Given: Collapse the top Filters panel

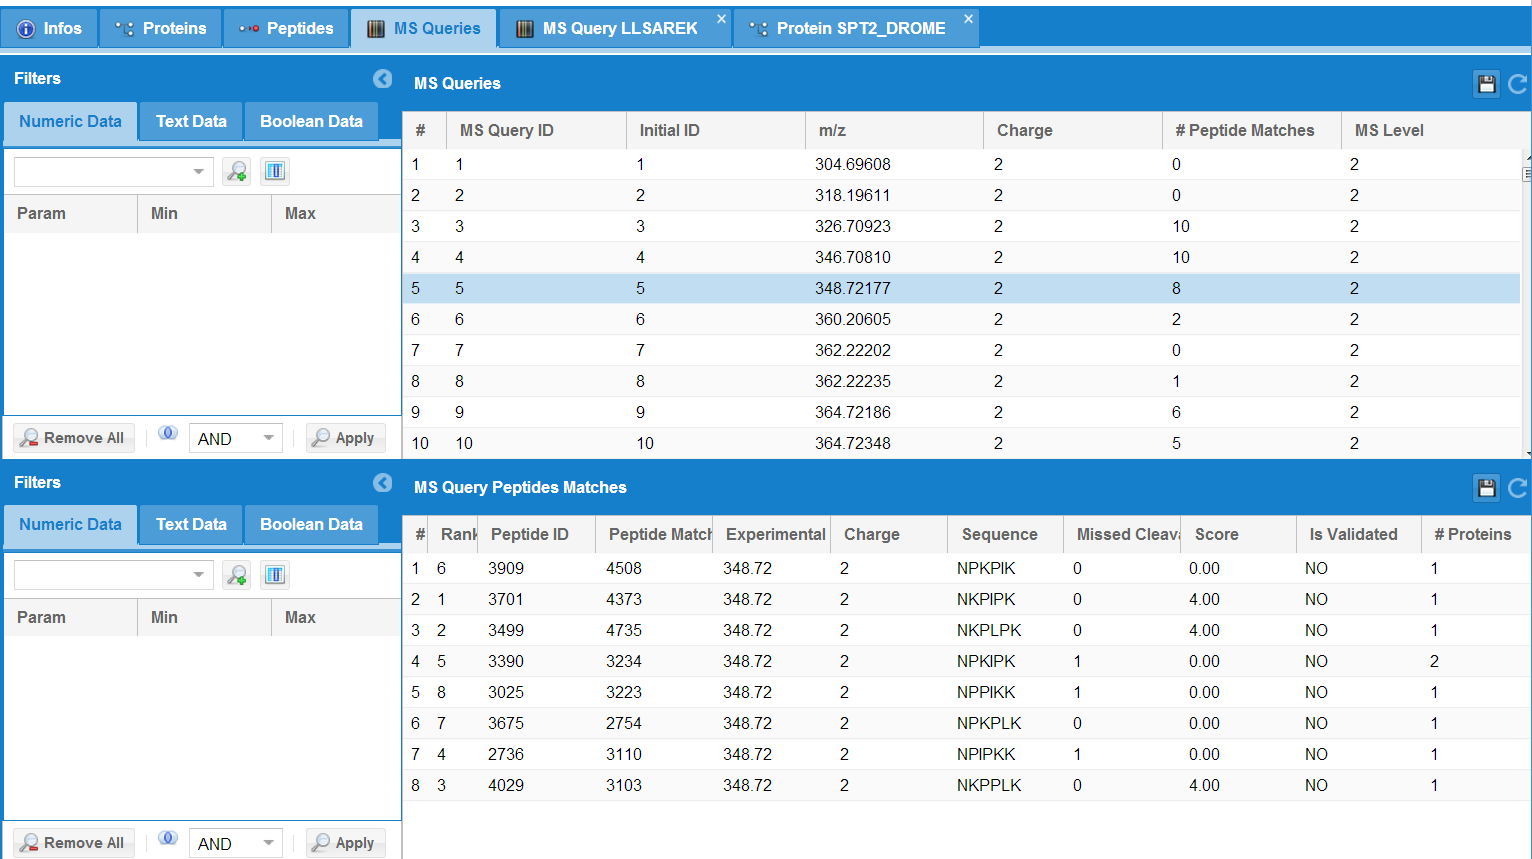Looking at the screenshot, I should point(382,79).
